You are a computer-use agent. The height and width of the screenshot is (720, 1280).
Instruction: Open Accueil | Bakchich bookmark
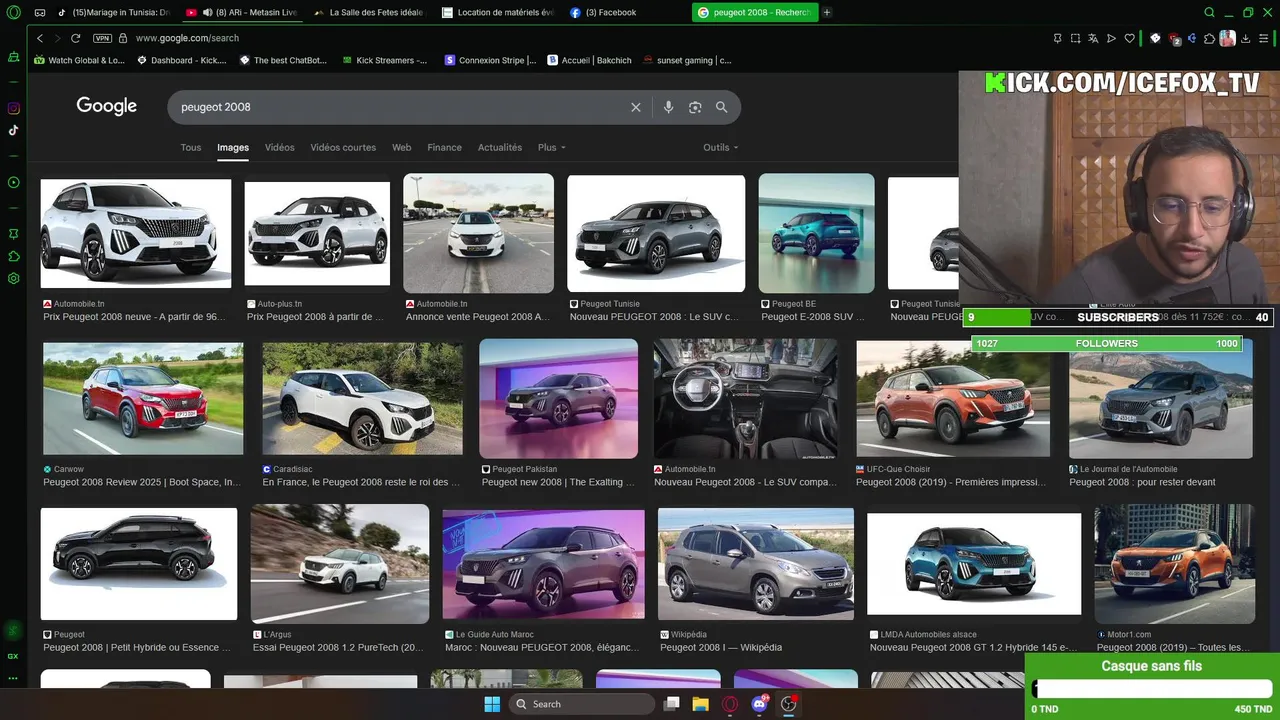590,60
